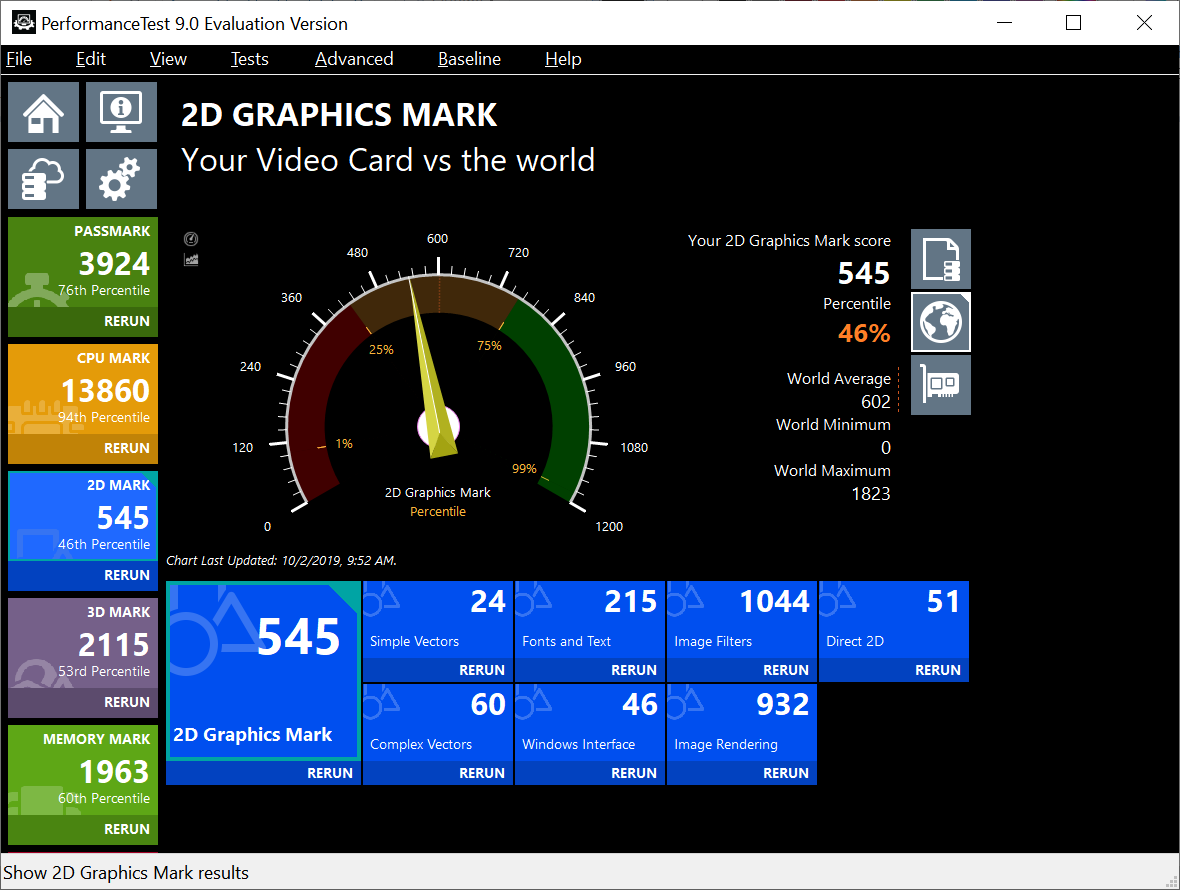The width and height of the screenshot is (1180, 890).
Task: Click the Chart Last Updated text
Action: (x=281, y=560)
